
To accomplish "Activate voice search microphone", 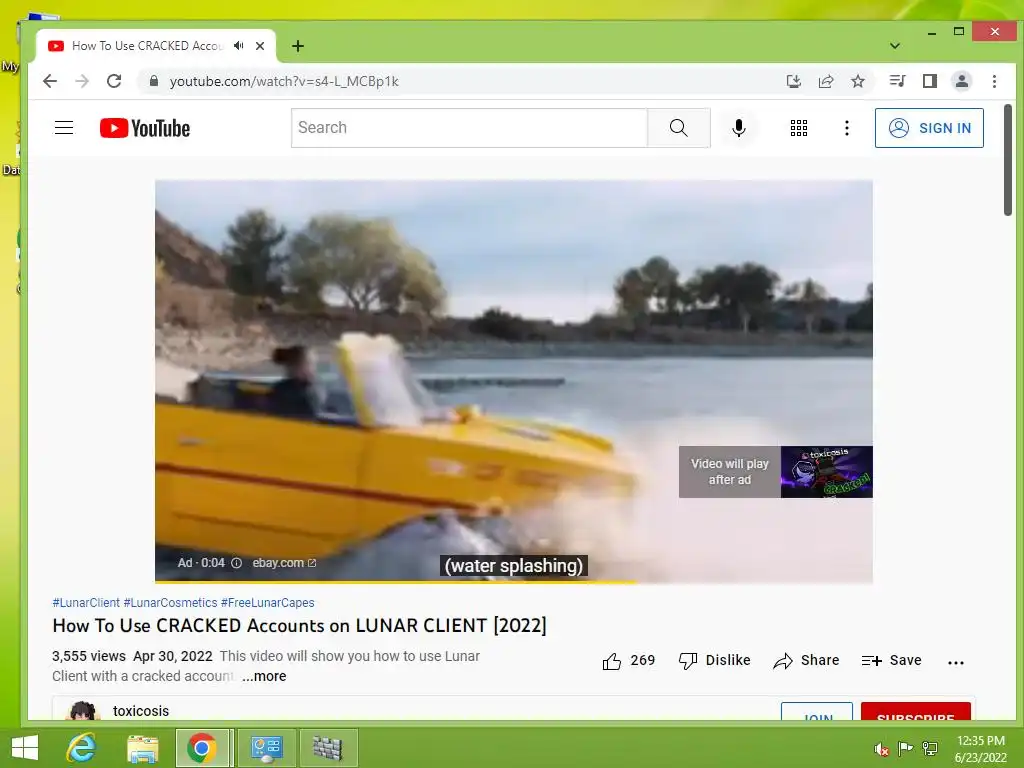I will pyautogui.click(x=739, y=128).
